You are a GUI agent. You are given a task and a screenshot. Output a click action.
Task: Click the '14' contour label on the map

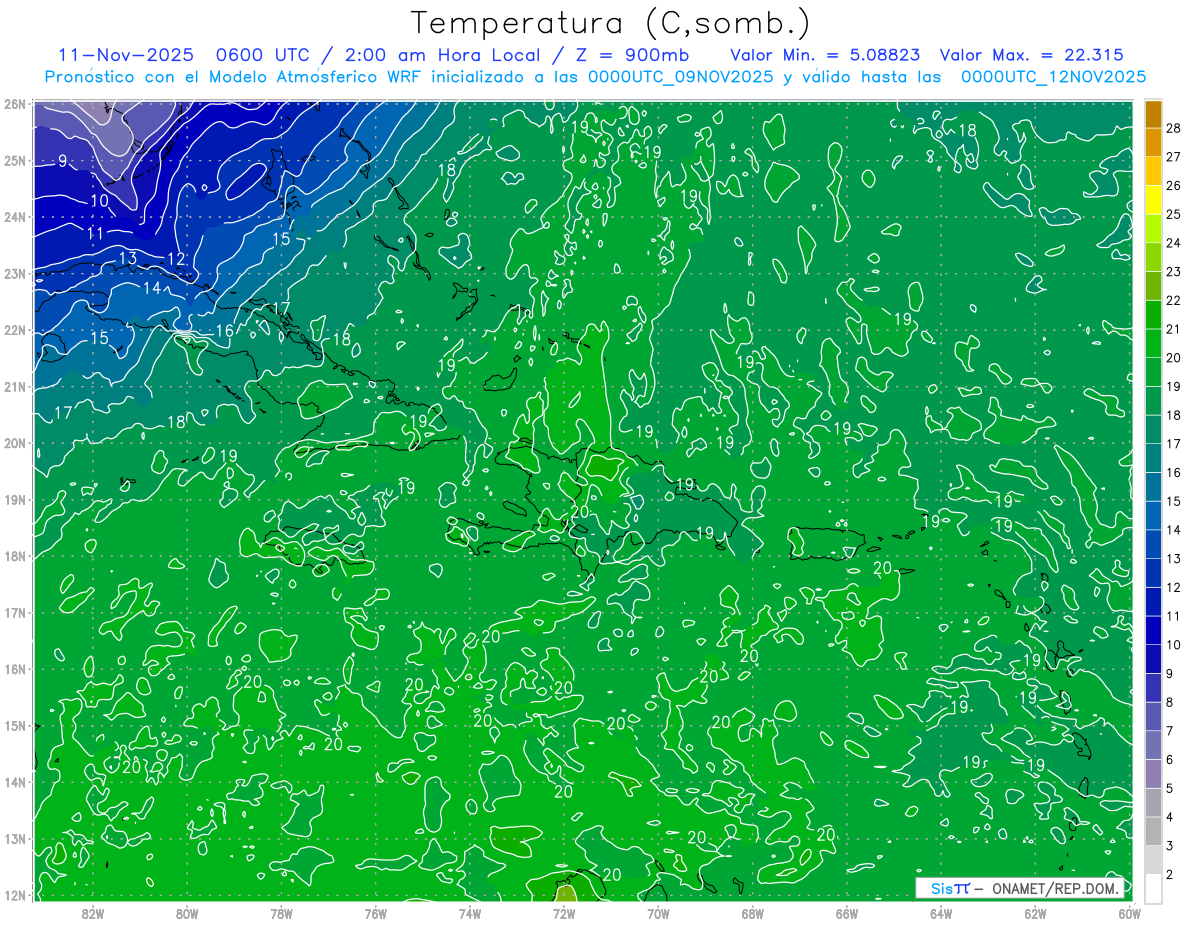click(x=152, y=288)
